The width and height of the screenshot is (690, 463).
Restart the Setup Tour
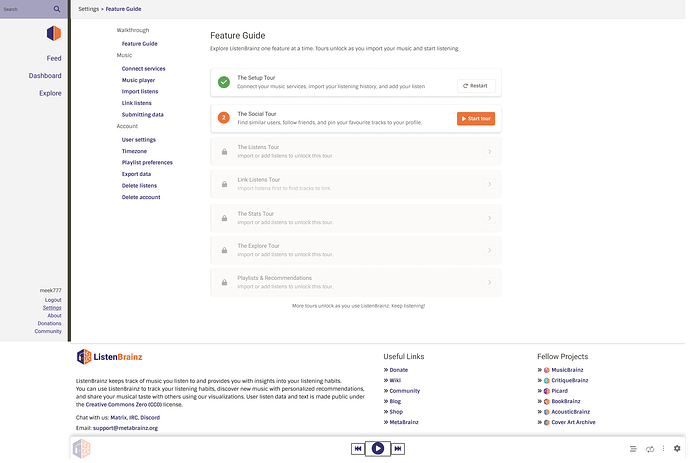(x=476, y=86)
